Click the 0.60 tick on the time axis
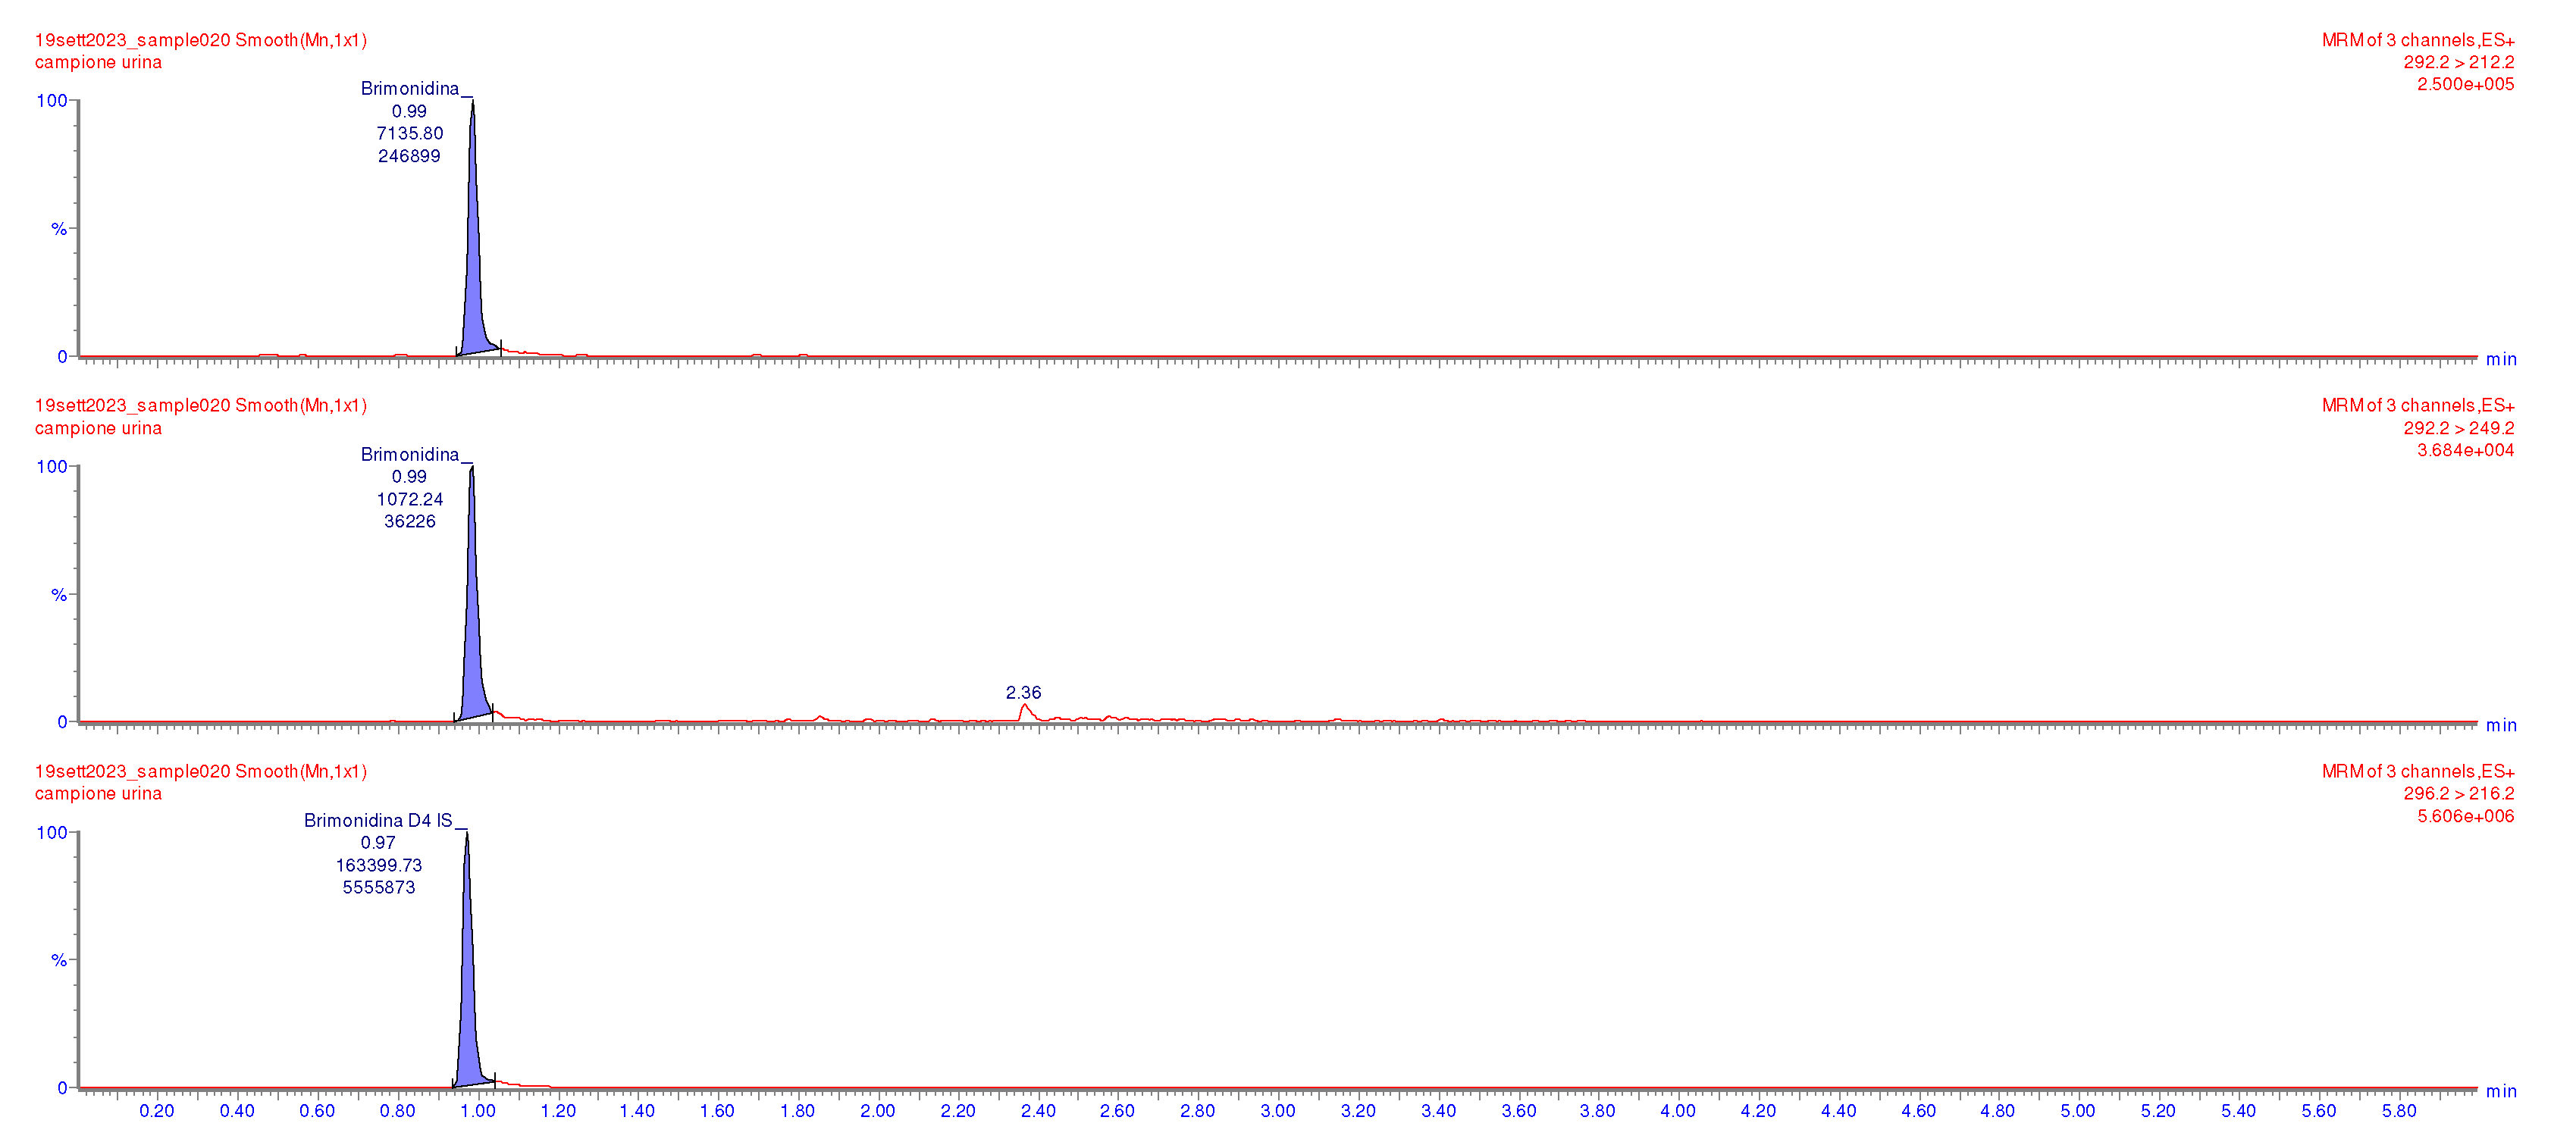The image size is (2576, 1139). click(x=317, y=1110)
